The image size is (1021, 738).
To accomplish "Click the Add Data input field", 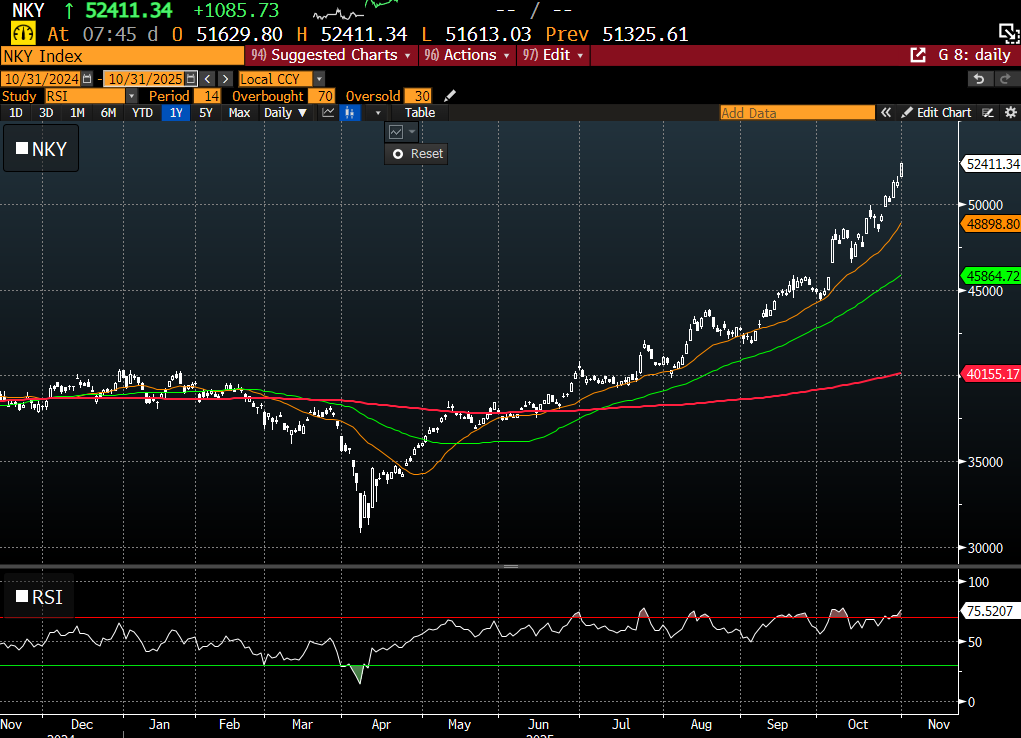I will (x=795, y=113).
